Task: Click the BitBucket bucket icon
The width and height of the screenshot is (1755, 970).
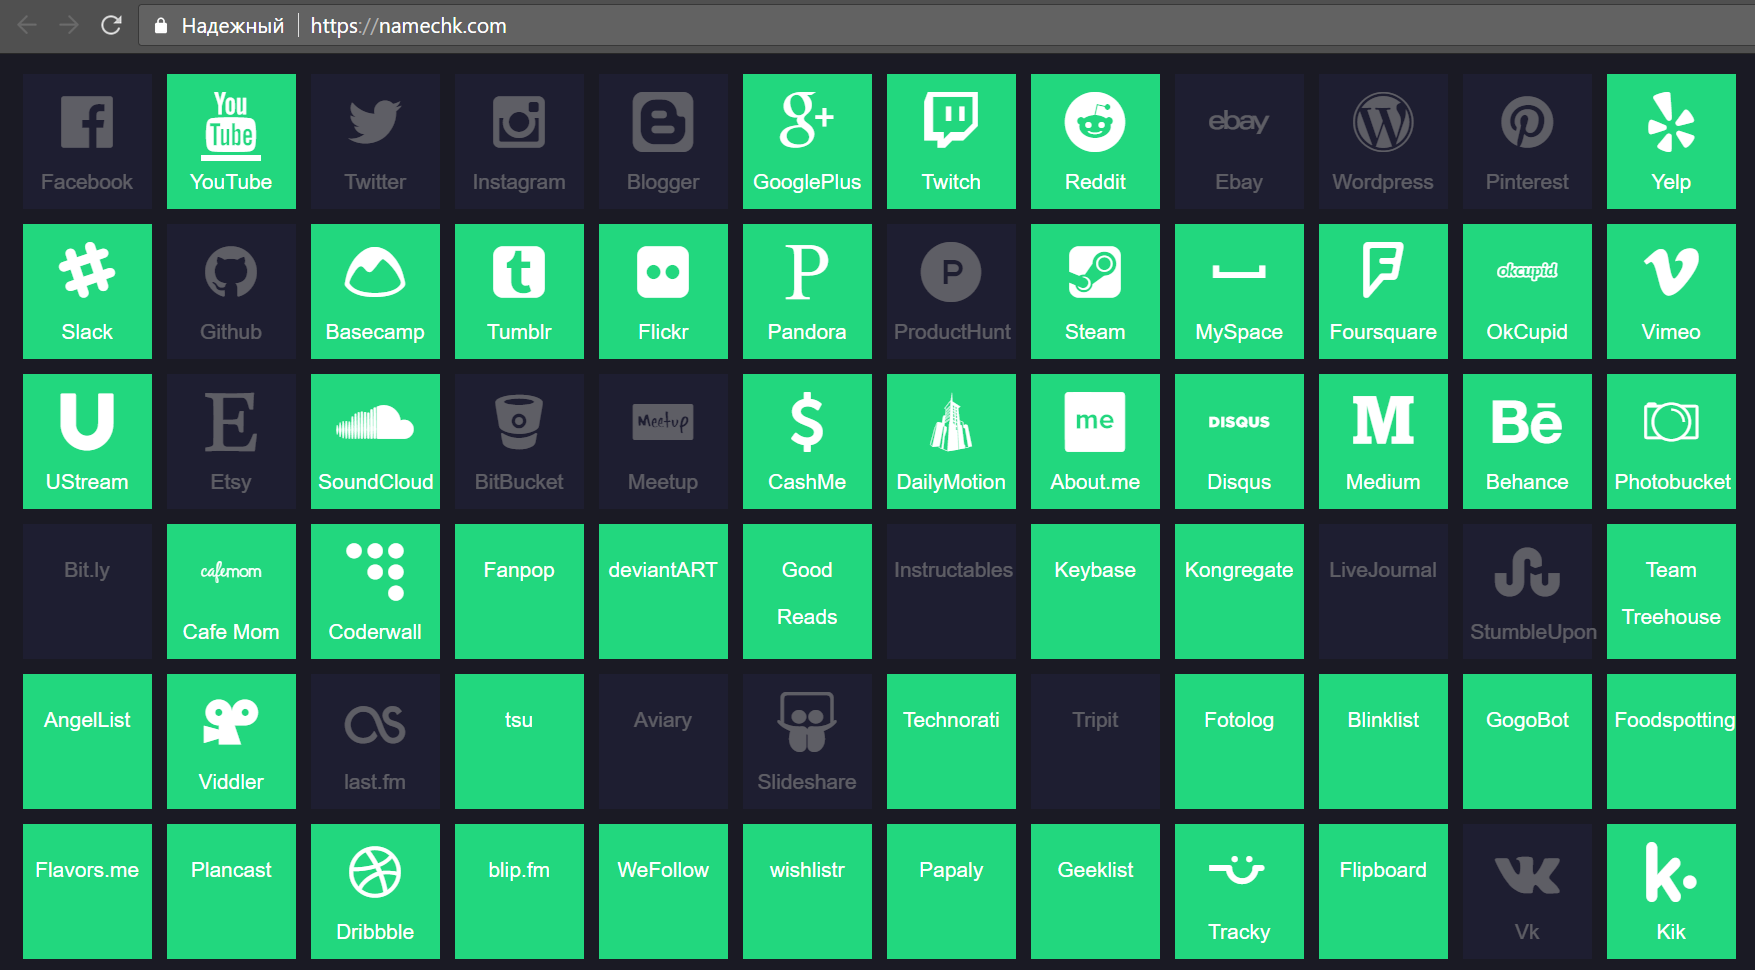Action: [519, 422]
